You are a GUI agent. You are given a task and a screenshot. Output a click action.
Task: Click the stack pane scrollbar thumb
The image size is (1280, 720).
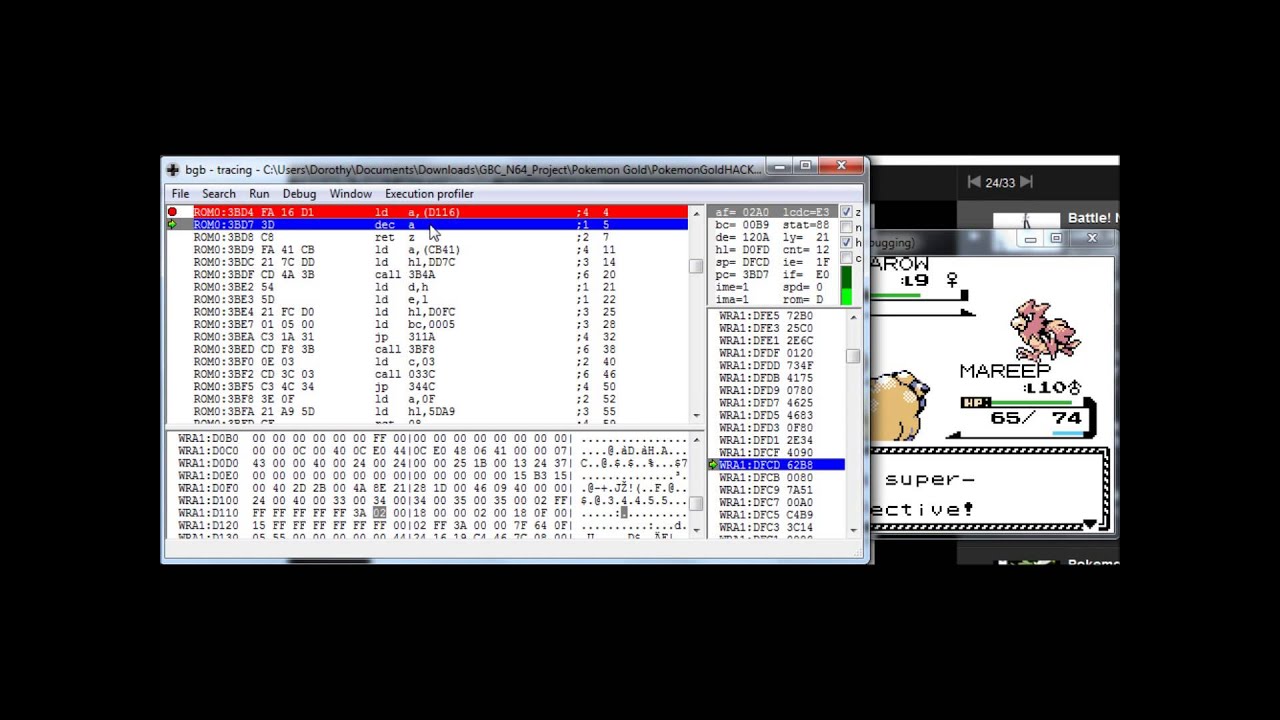(853, 356)
